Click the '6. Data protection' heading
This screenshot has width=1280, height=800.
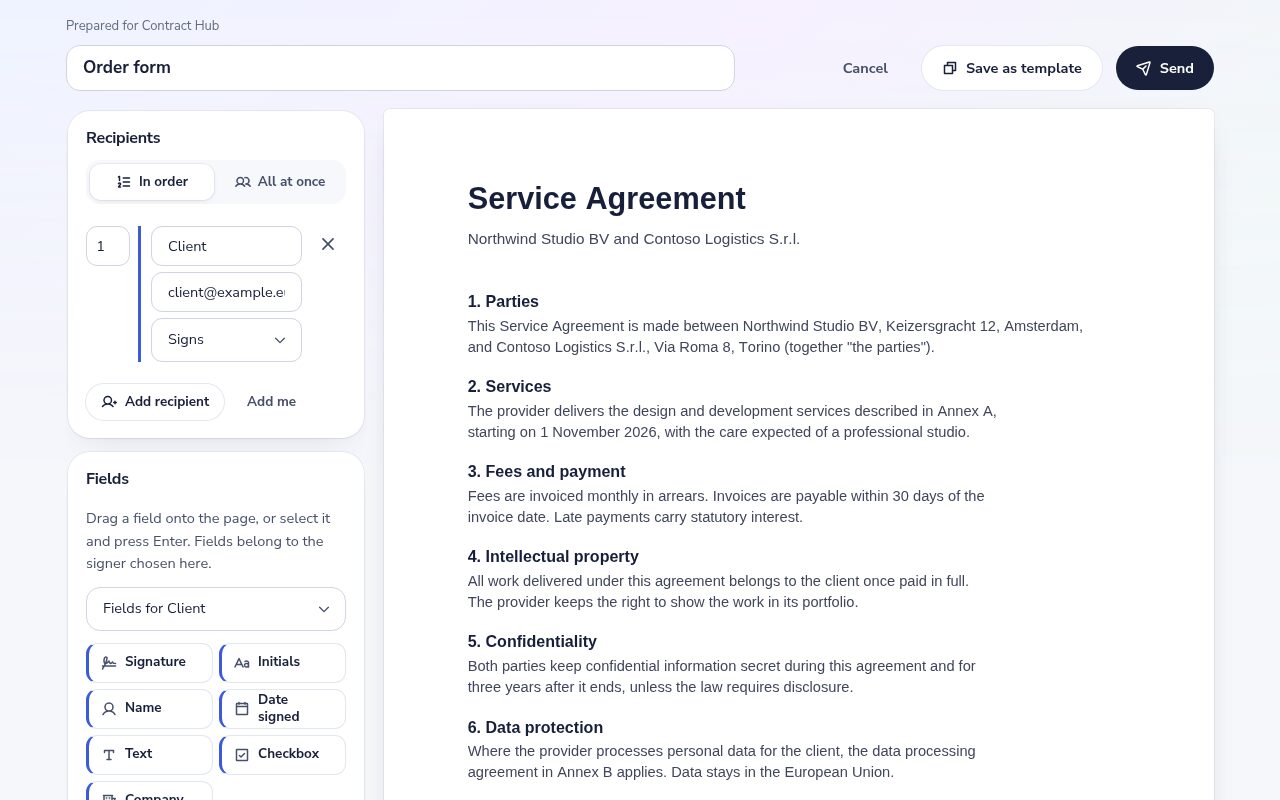tap(535, 727)
